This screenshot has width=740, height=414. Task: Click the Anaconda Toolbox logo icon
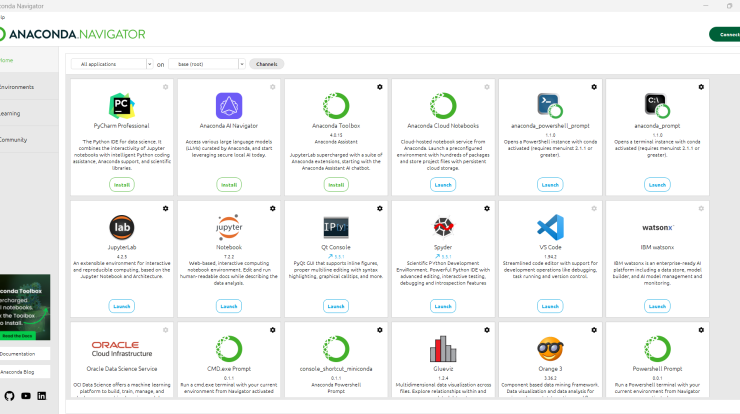pos(336,105)
